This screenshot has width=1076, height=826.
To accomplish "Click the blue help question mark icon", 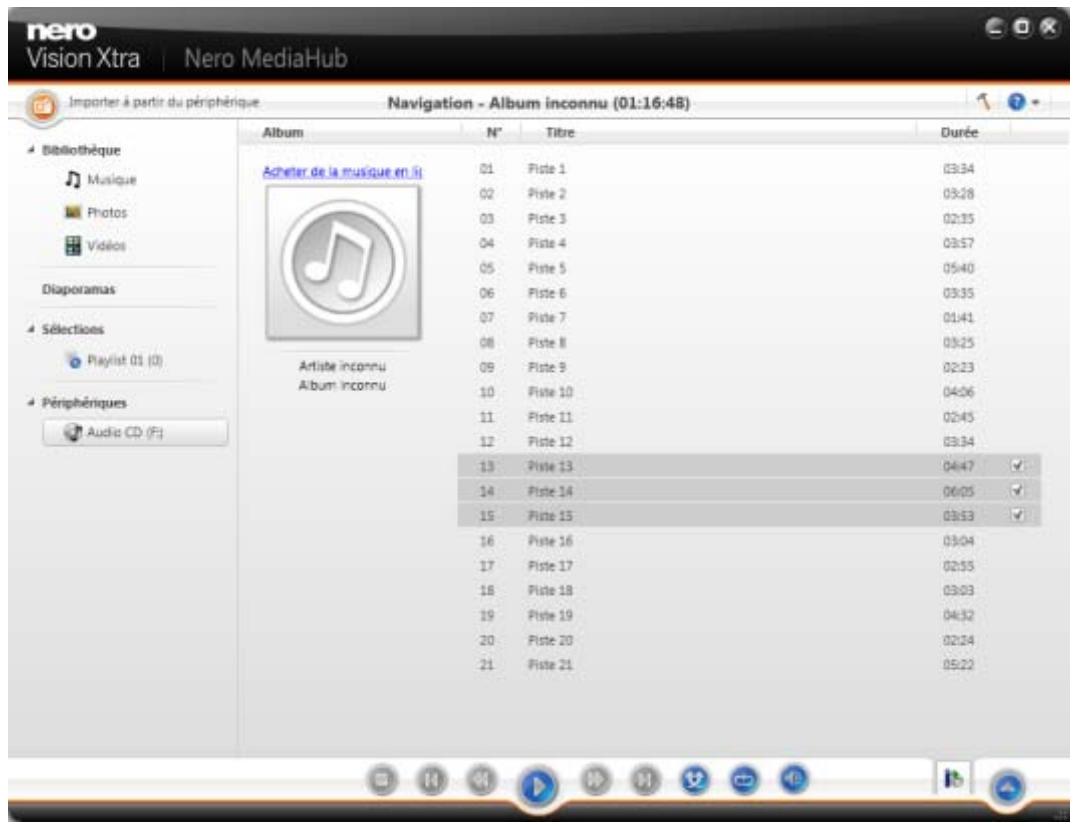I will [1016, 102].
